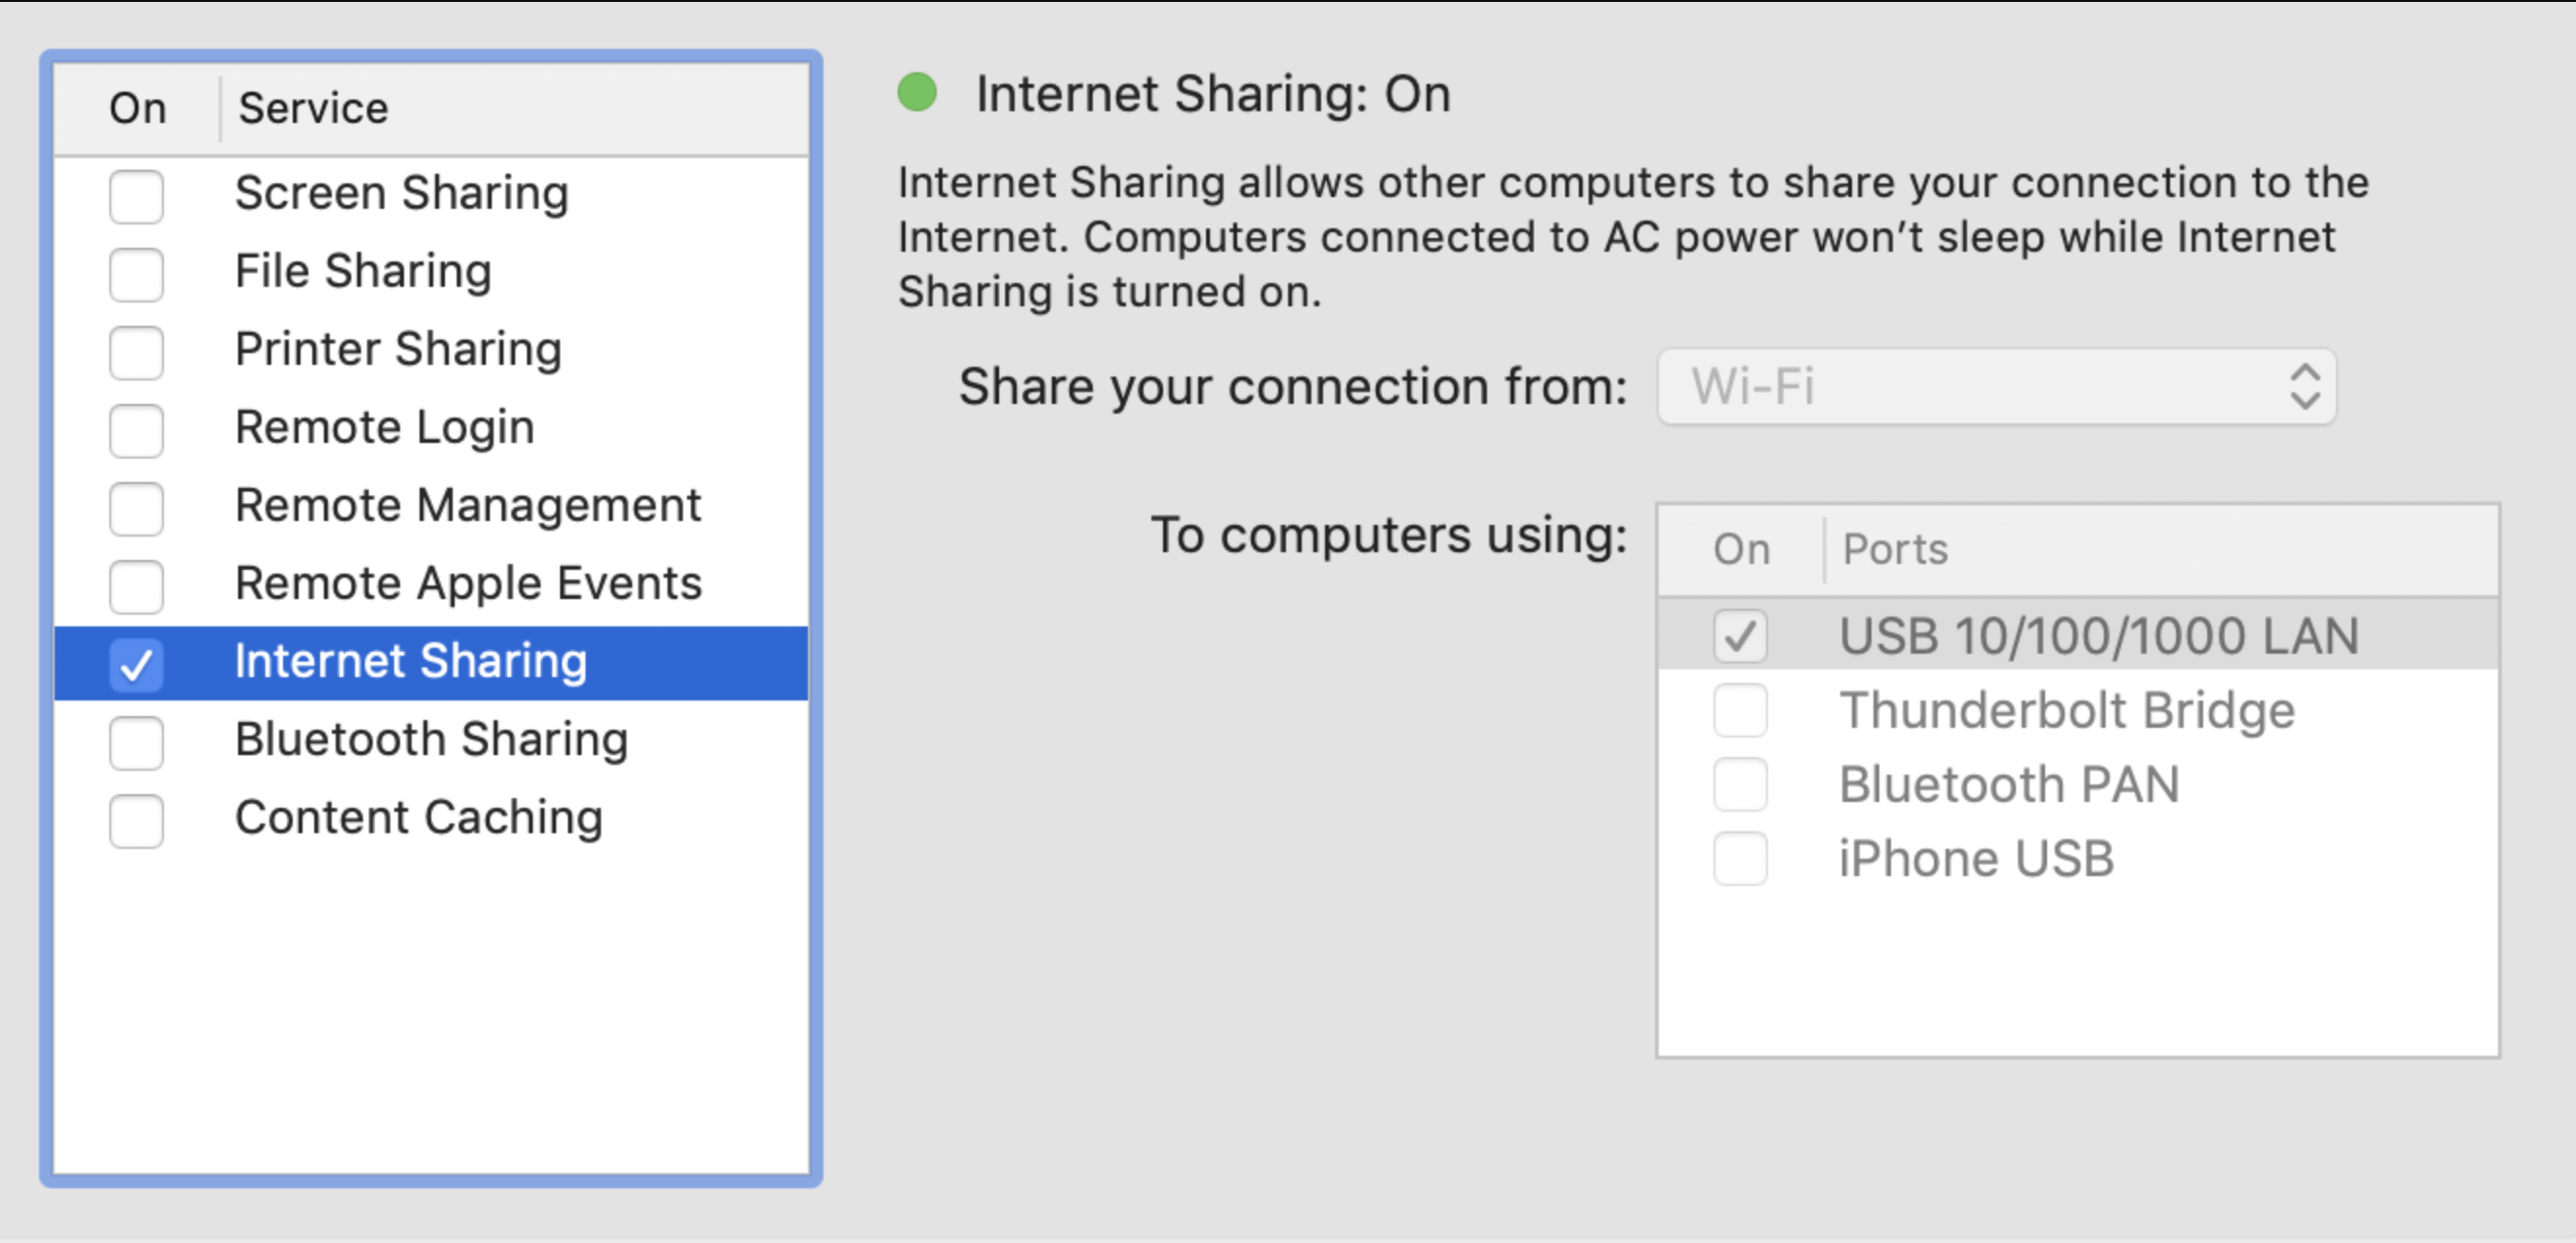2576x1243 pixels.
Task: Enable the Screen Sharing checkbox
Action: click(x=136, y=196)
